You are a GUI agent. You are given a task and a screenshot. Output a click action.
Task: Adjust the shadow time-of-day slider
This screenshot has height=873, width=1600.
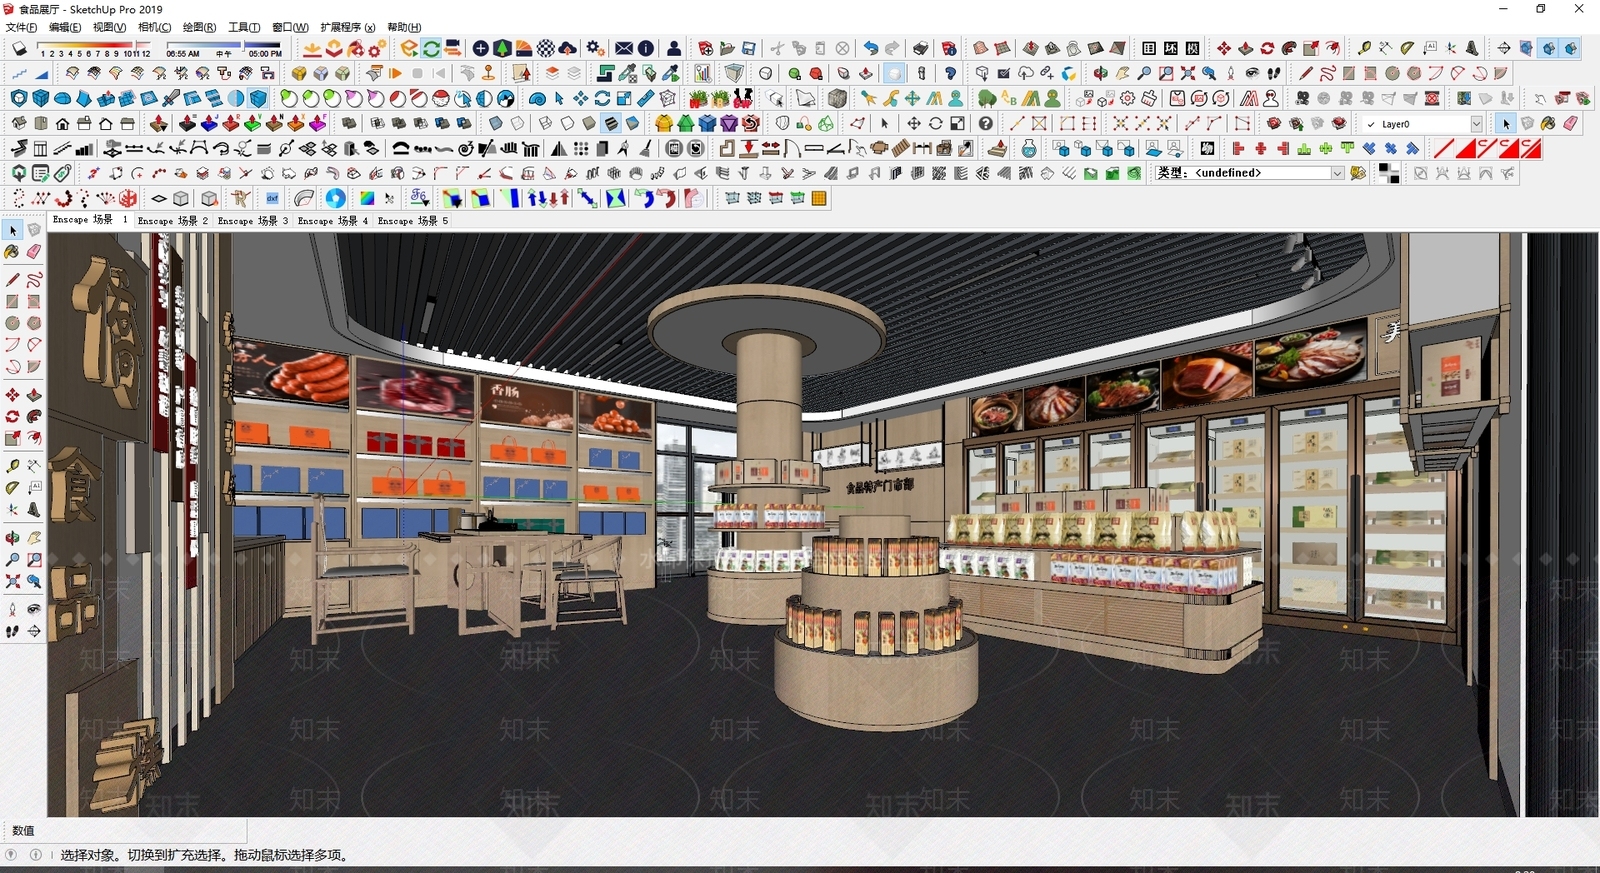pos(224,44)
